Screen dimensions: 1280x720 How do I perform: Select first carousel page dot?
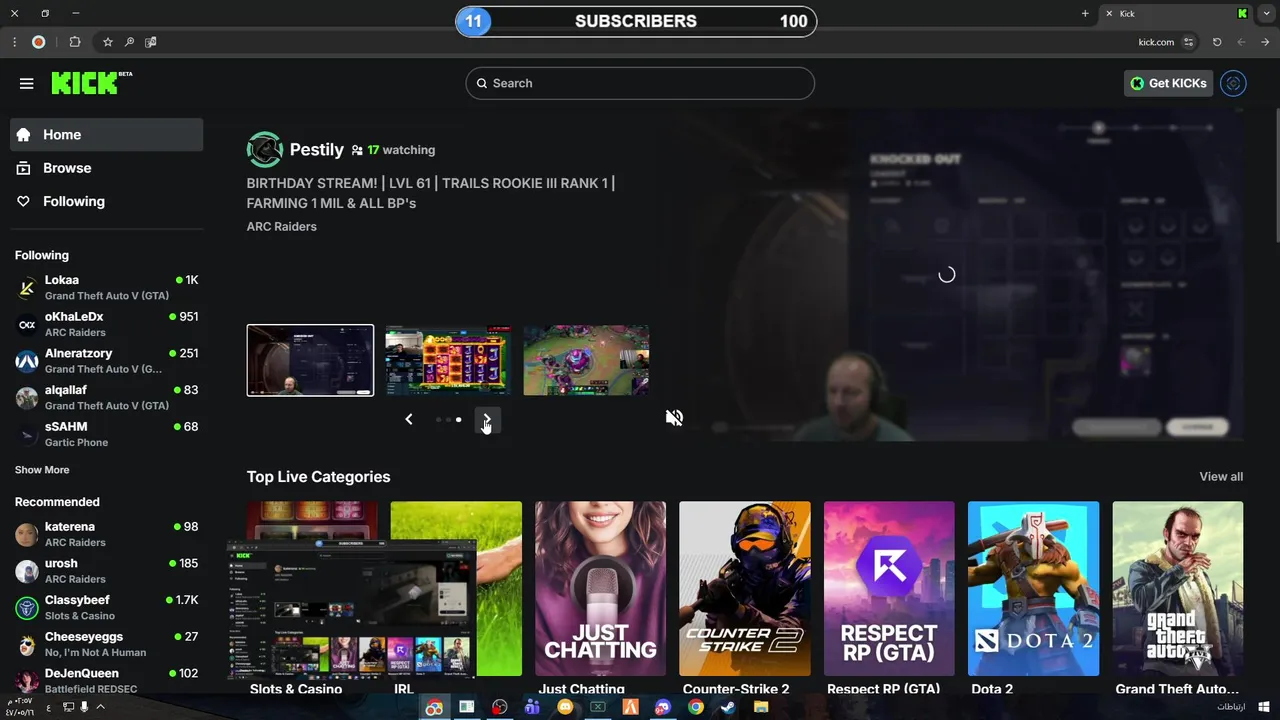(438, 420)
